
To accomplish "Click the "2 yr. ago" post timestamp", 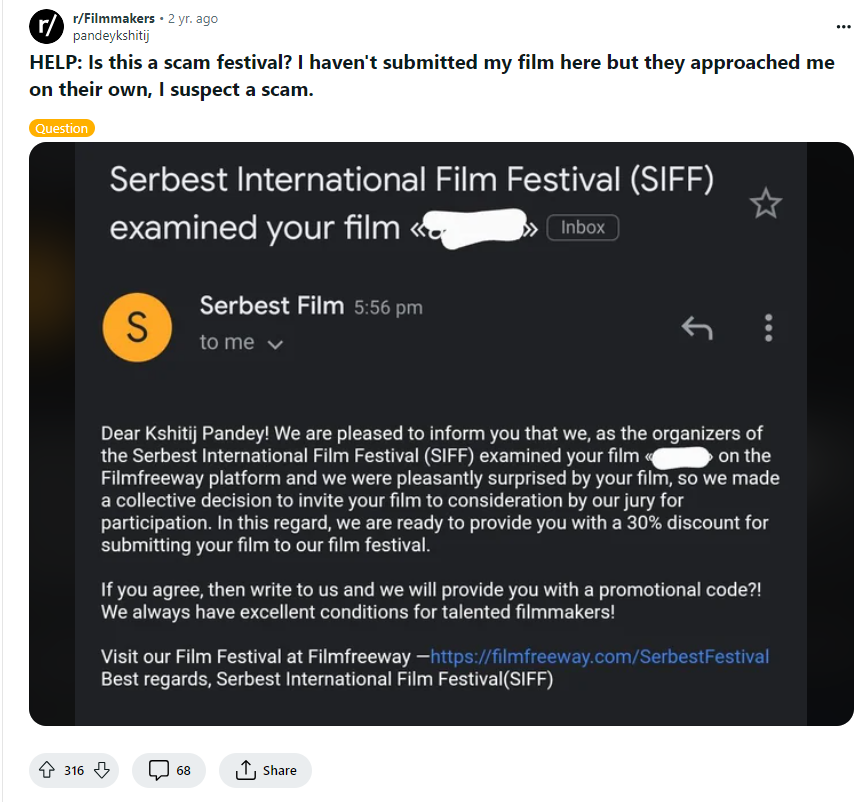I will (195, 19).
